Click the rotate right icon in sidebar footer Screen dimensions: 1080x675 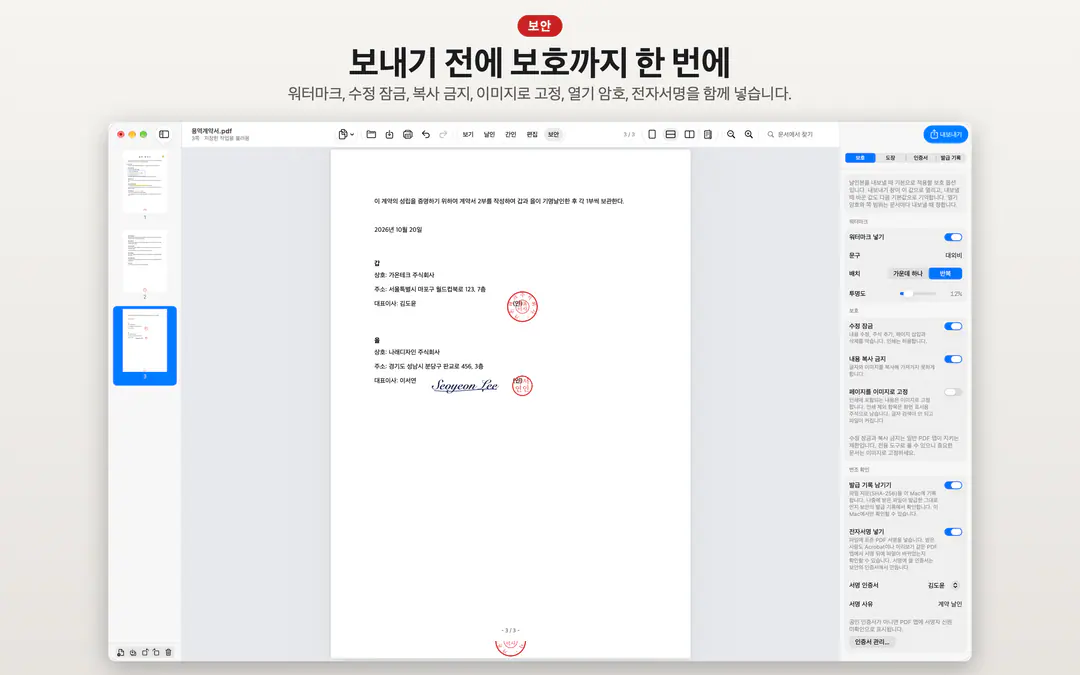click(156, 652)
